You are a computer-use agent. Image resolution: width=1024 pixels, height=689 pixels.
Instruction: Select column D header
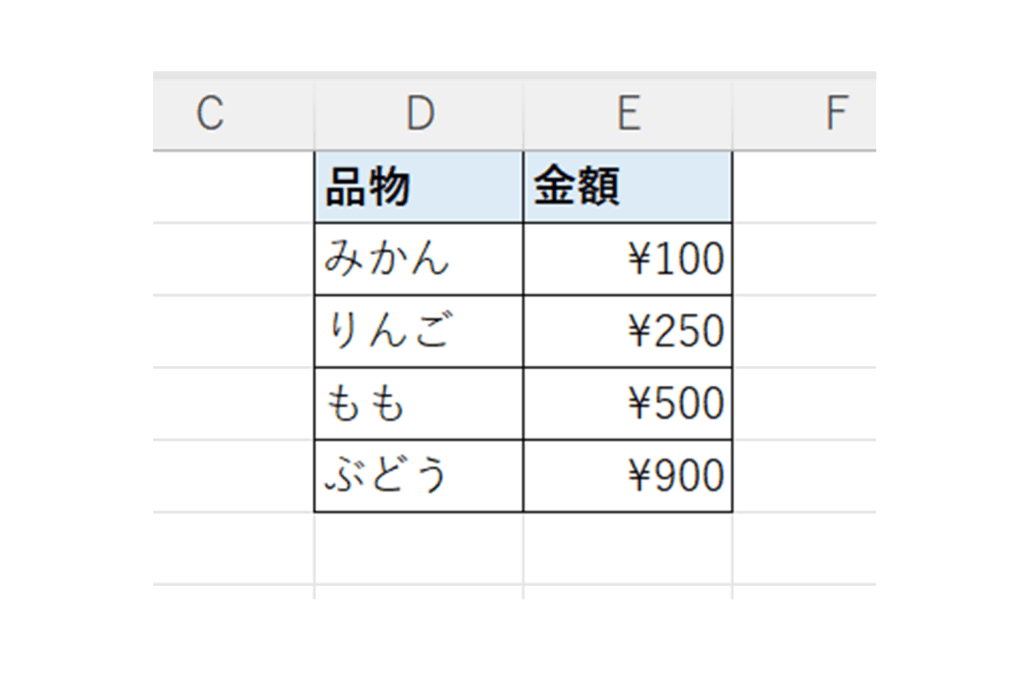click(x=419, y=114)
